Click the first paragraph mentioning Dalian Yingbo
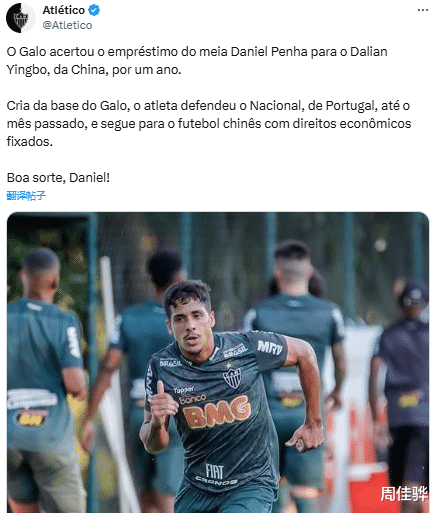This screenshot has height=513, width=437. [x=197, y=61]
